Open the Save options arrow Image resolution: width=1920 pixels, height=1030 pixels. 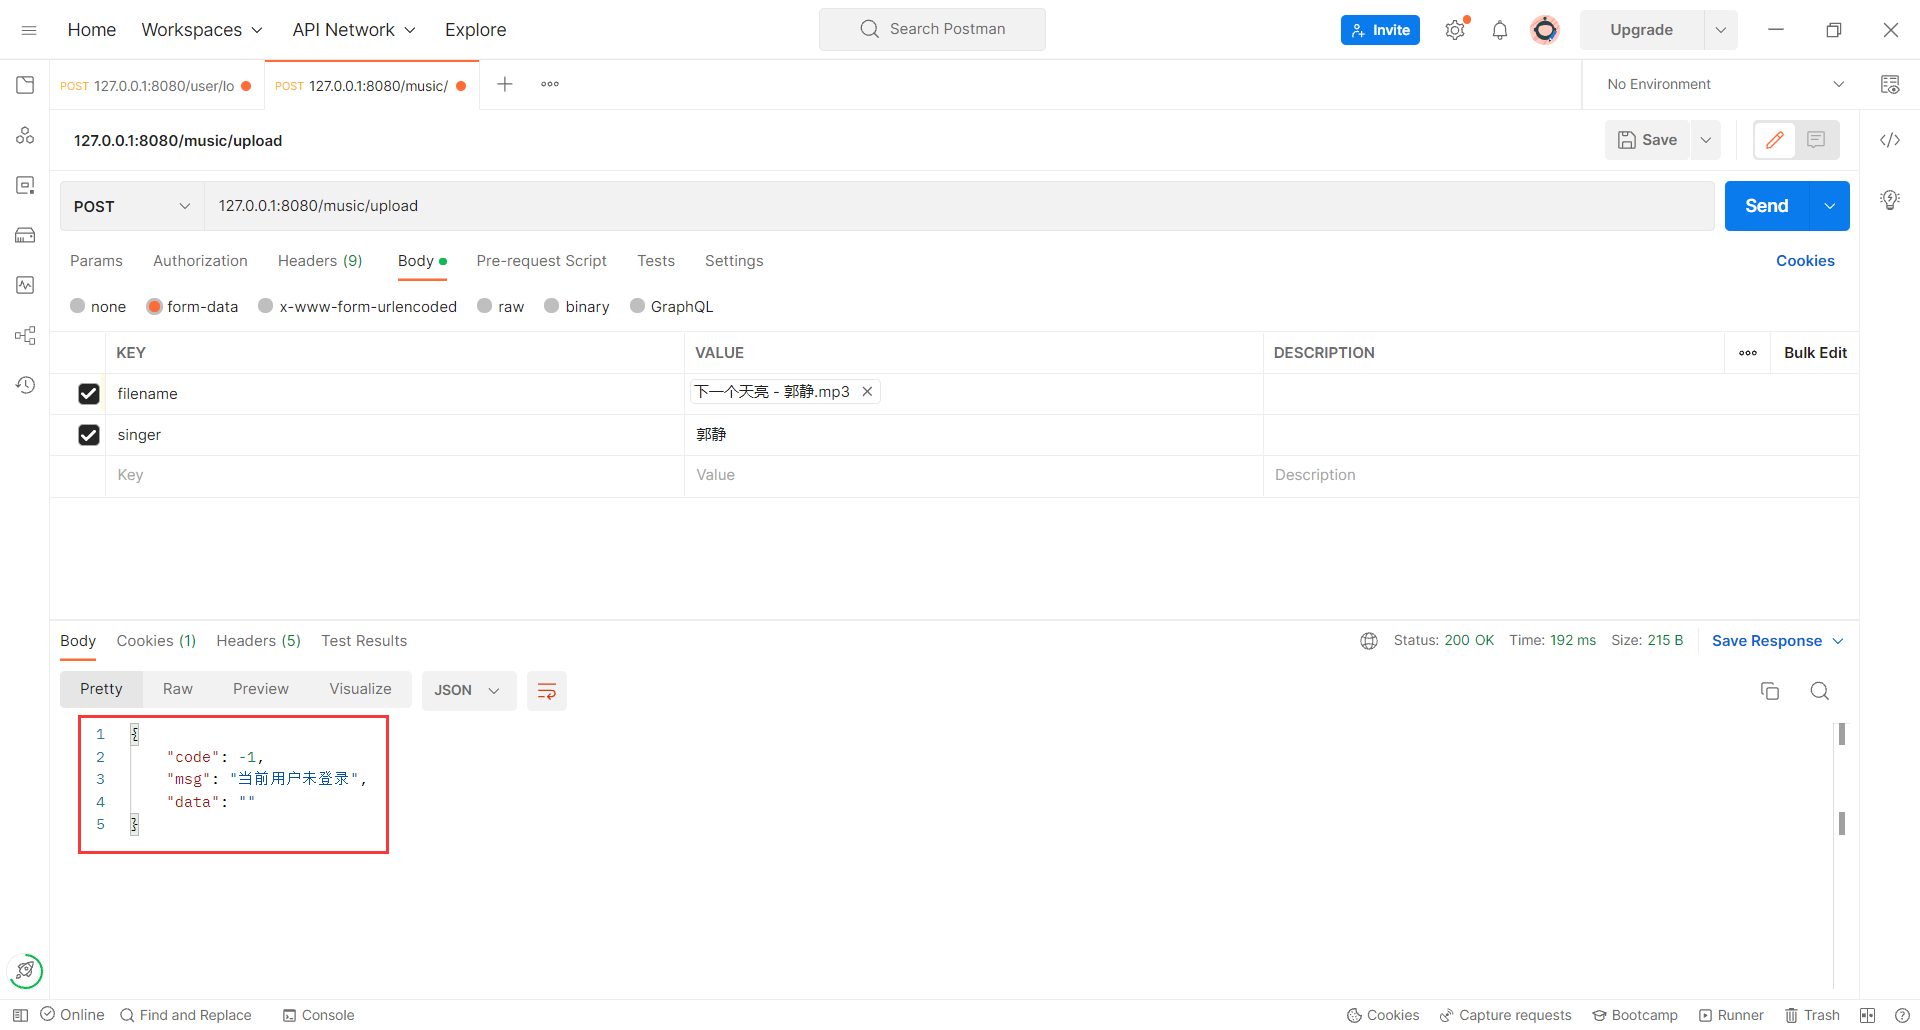point(1706,140)
